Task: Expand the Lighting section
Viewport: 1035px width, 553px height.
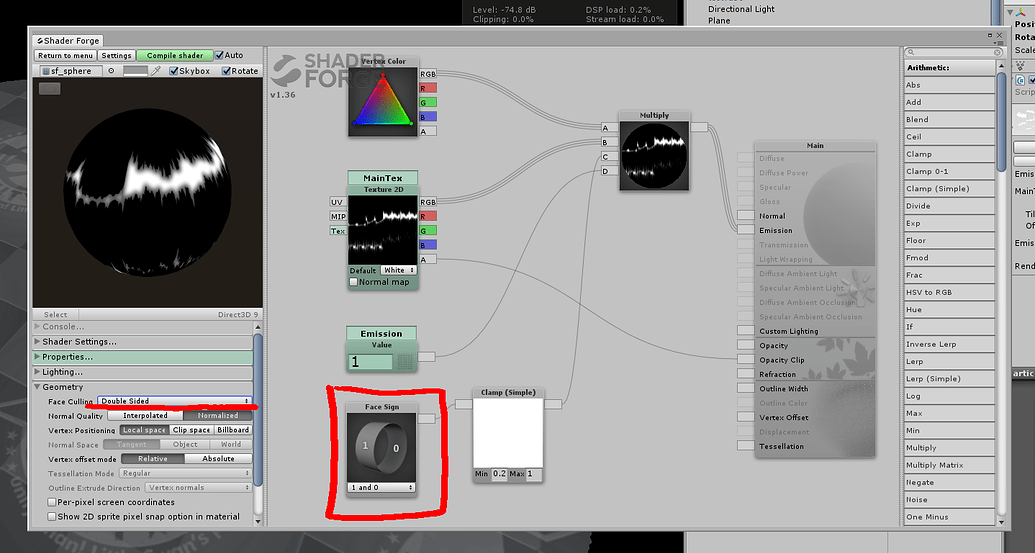Action: tap(62, 372)
